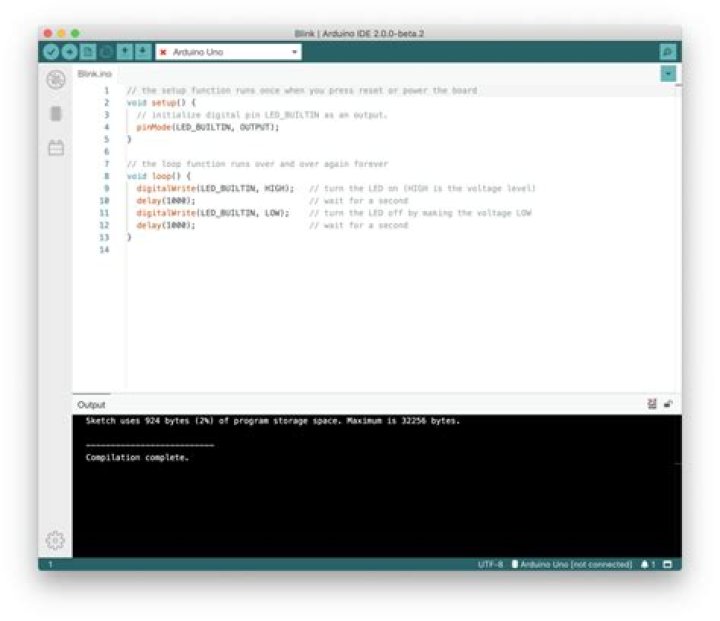This screenshot has height=621, width=720.
Task: Click the 'void loop() {' code line
Action: coord(159,176)
